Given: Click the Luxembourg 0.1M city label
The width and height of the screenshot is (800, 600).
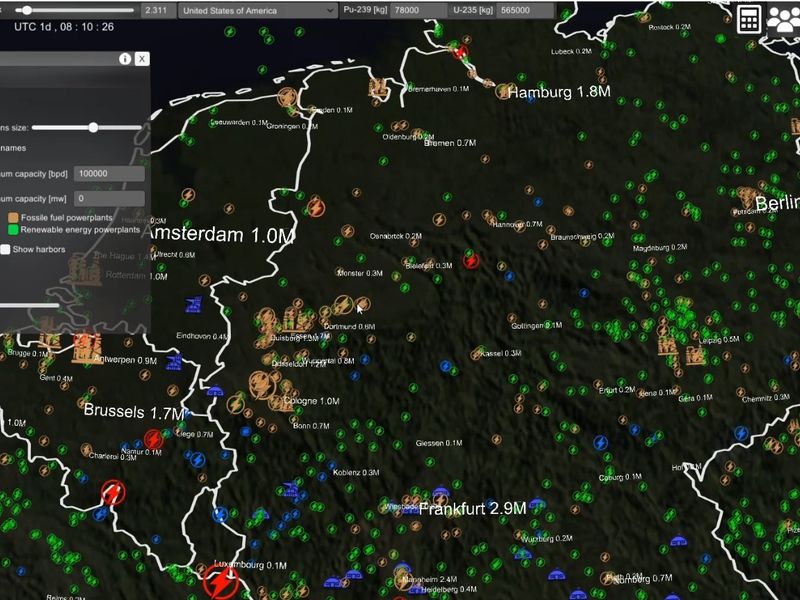Looking at the screenshot, I should click(250, 565).
